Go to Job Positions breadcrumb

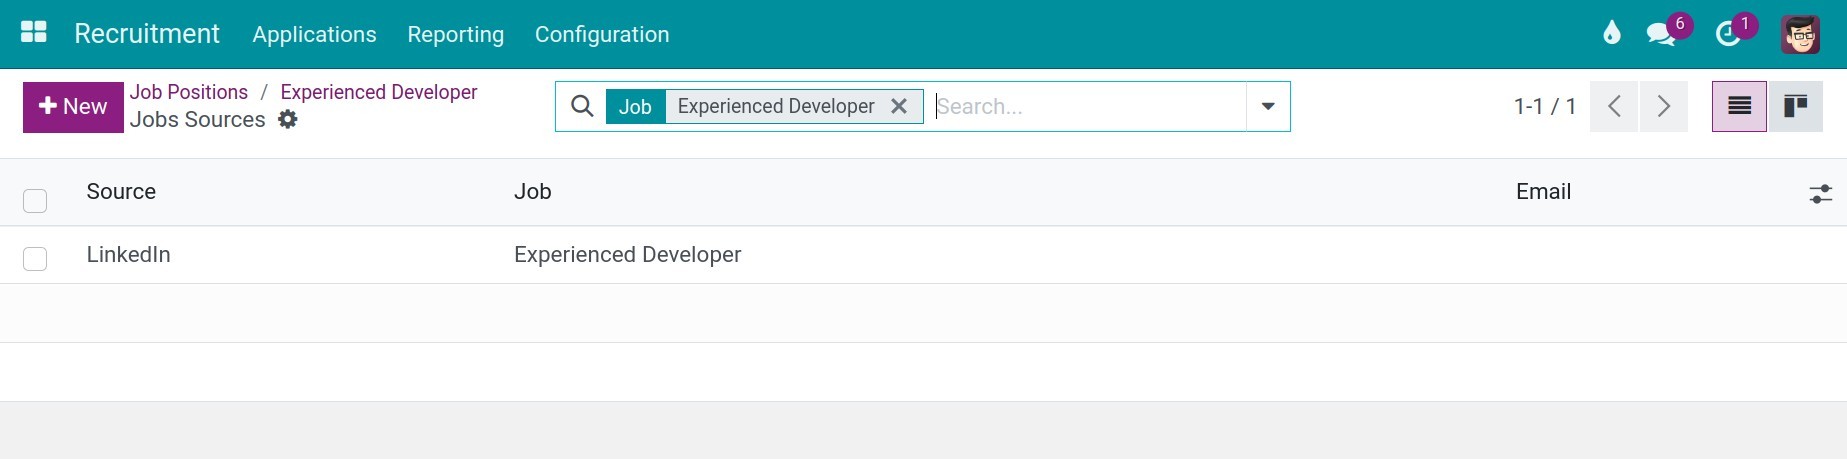point(189,92)
